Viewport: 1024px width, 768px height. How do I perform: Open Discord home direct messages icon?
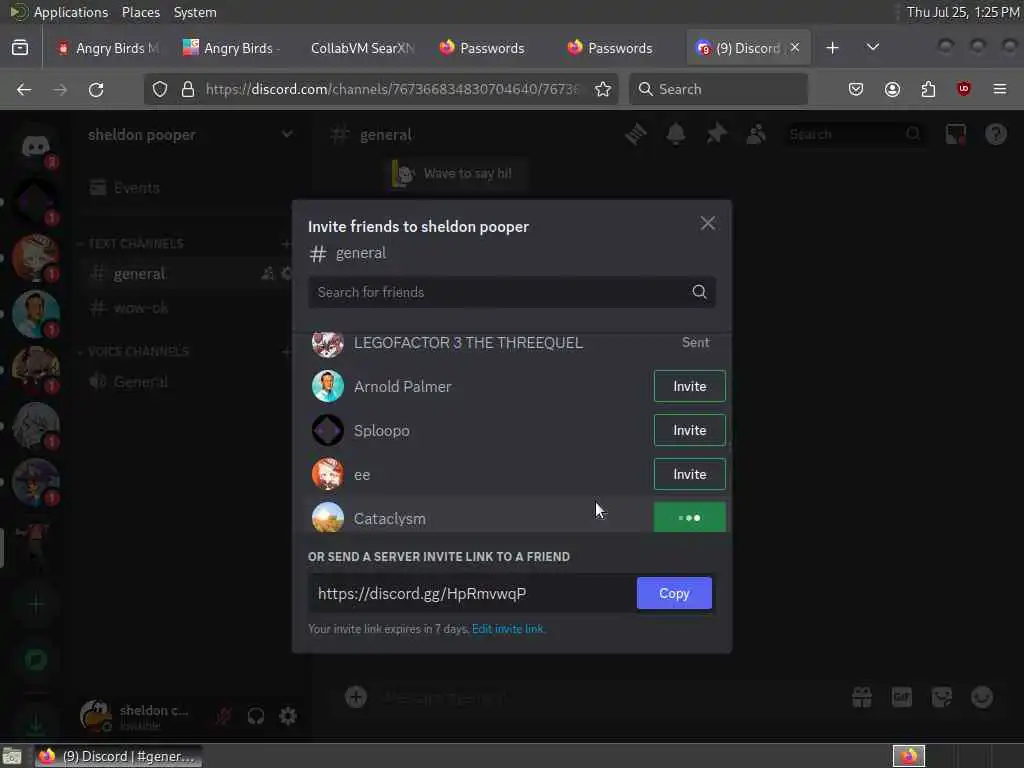[x=35, y=146]
